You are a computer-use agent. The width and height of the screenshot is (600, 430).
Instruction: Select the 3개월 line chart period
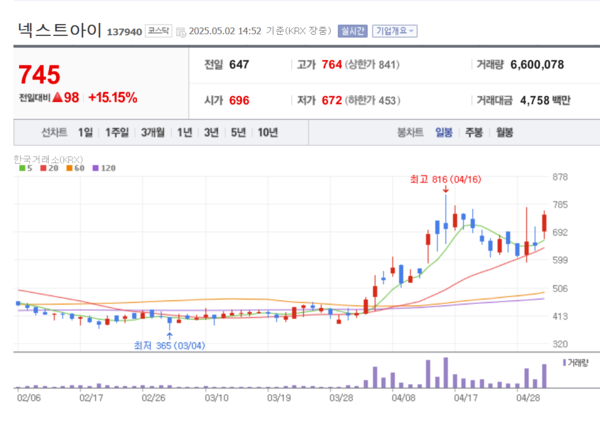point(153,132)
